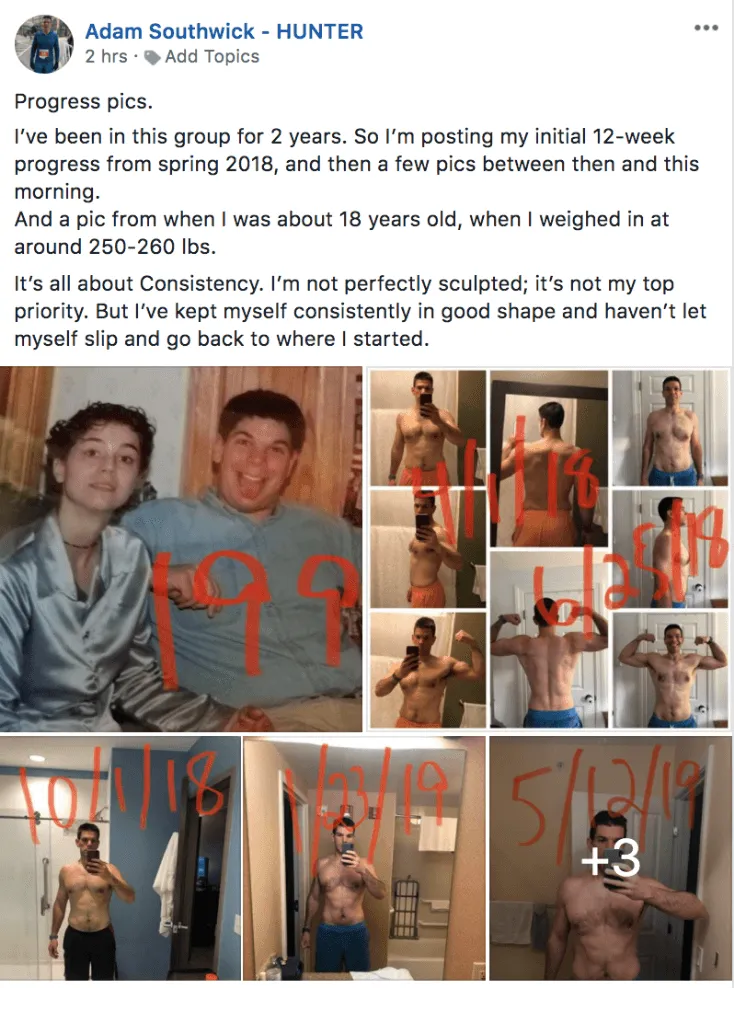Open the one-arm flex mirror selfie
Screen dimensions: 734x1011
coord(428,671)
